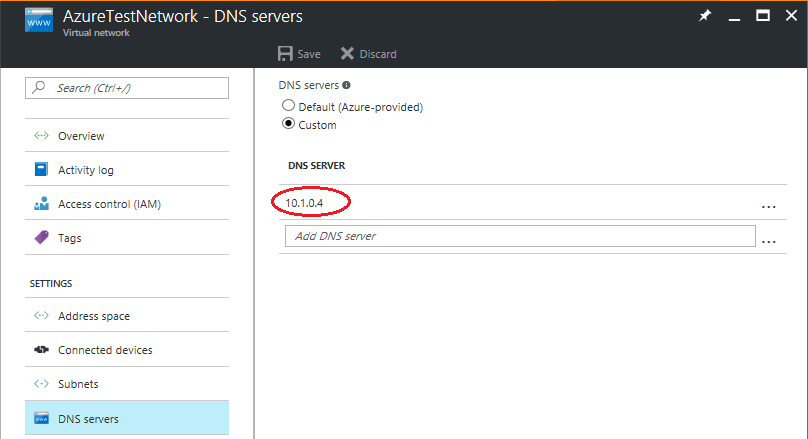
Task: Click the Activity log book icon
Action: coord(41,169)
